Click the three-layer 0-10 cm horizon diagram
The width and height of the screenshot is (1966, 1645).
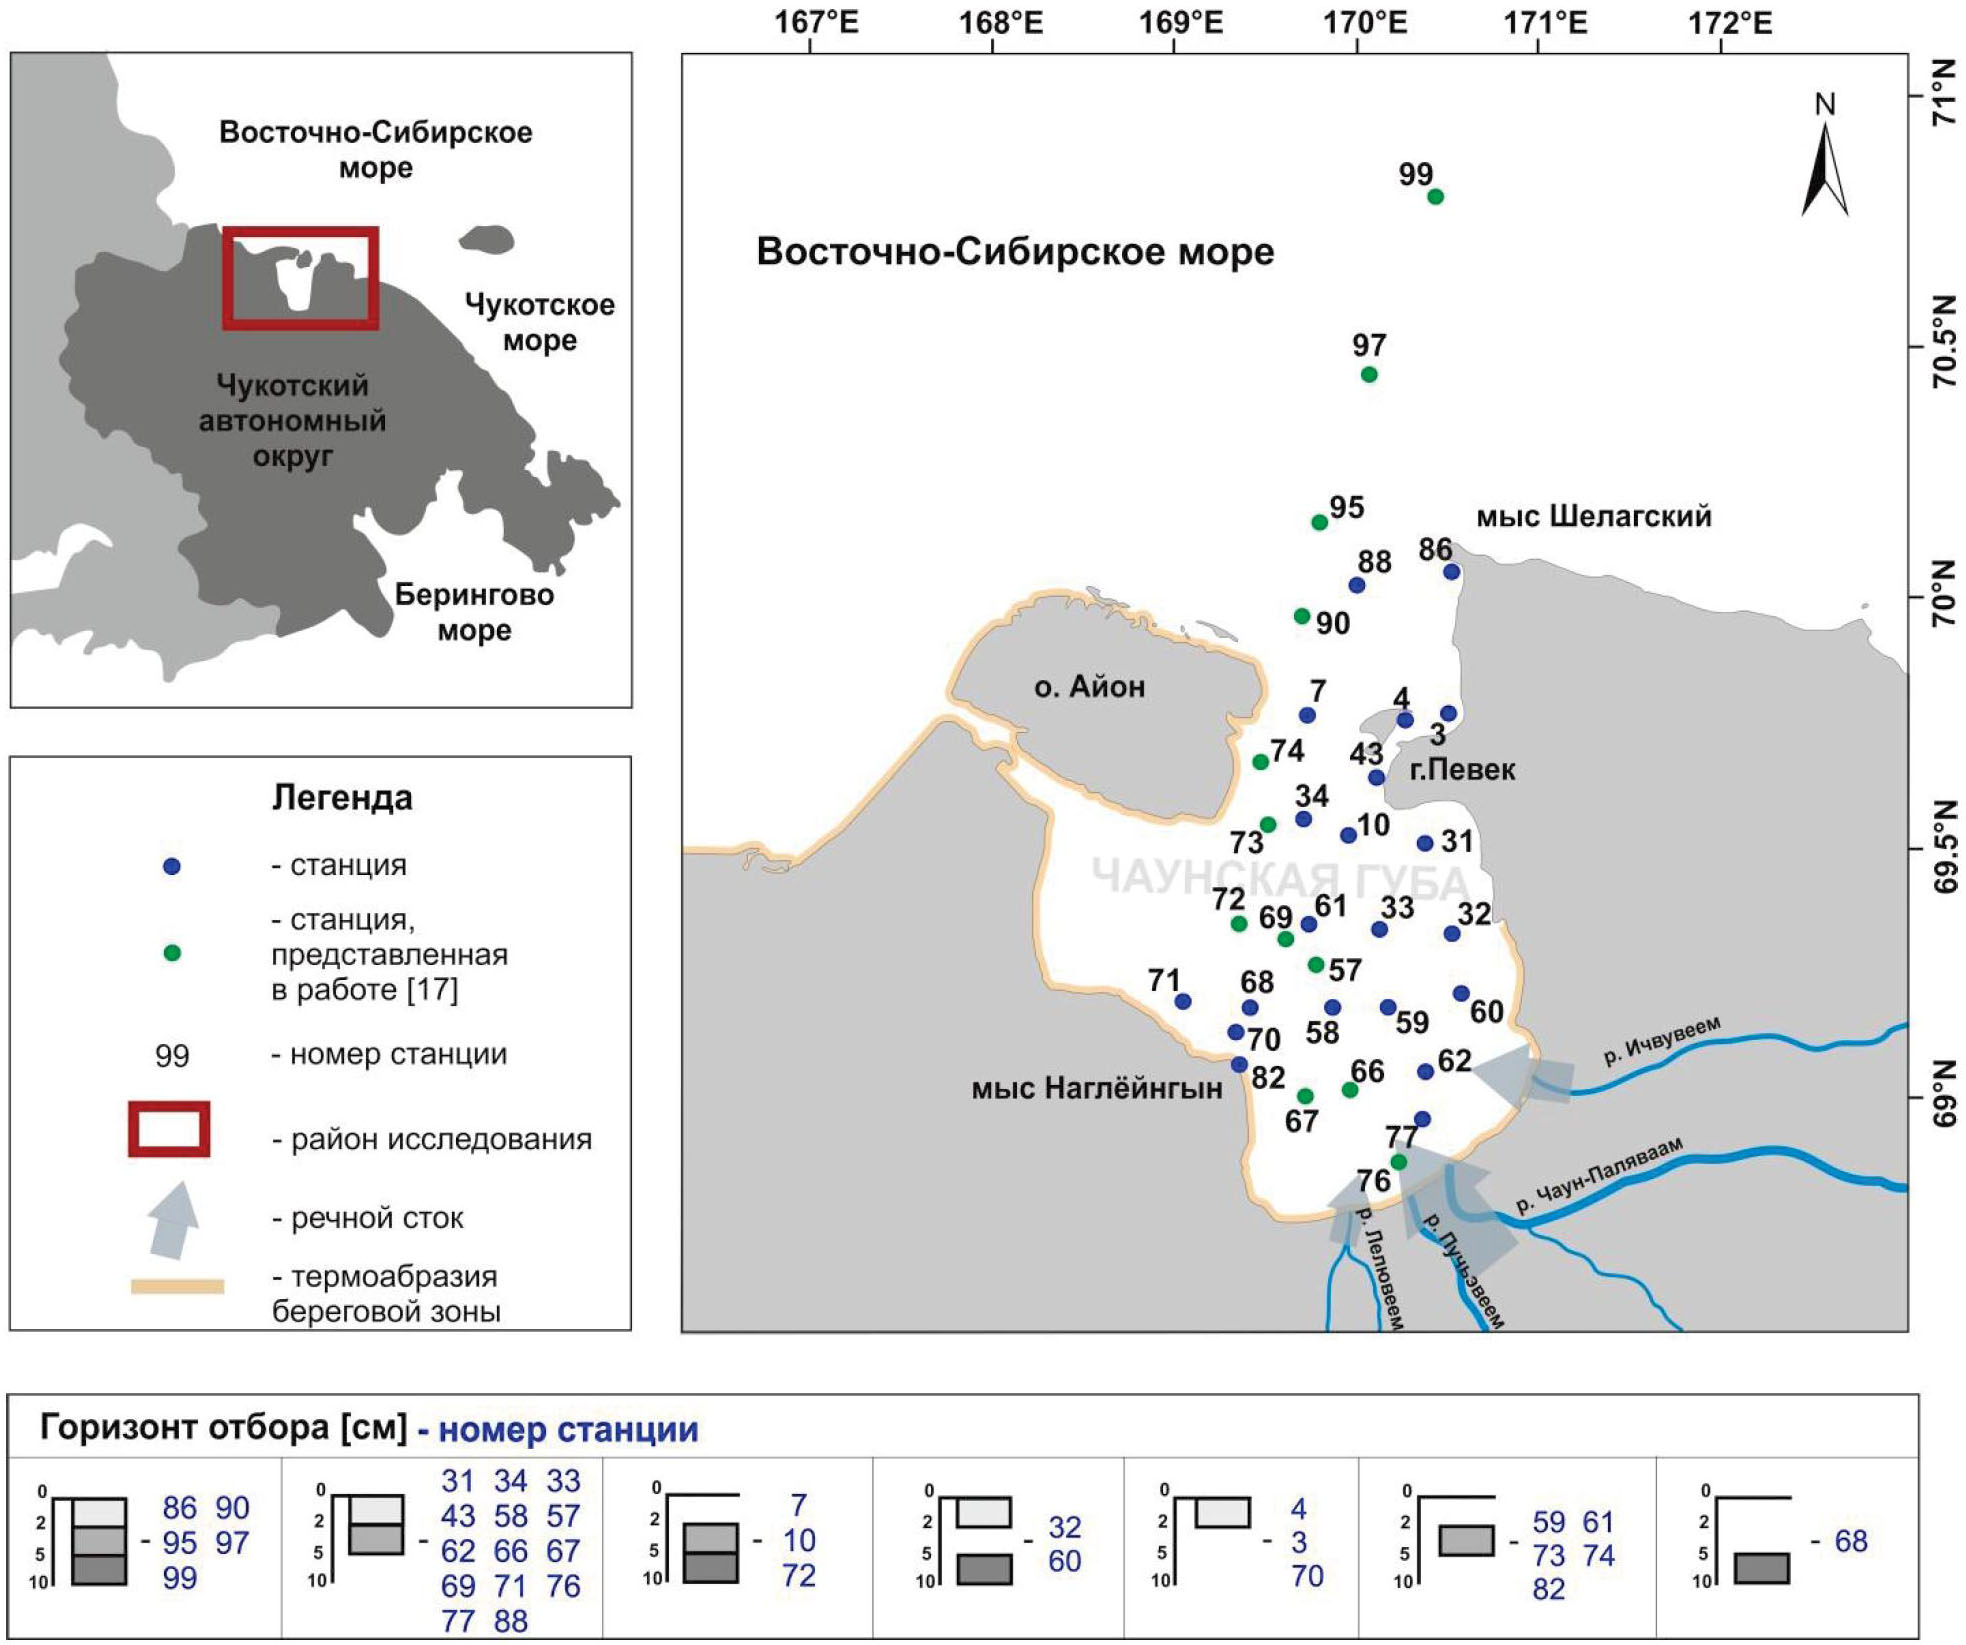pos(100,1541)
